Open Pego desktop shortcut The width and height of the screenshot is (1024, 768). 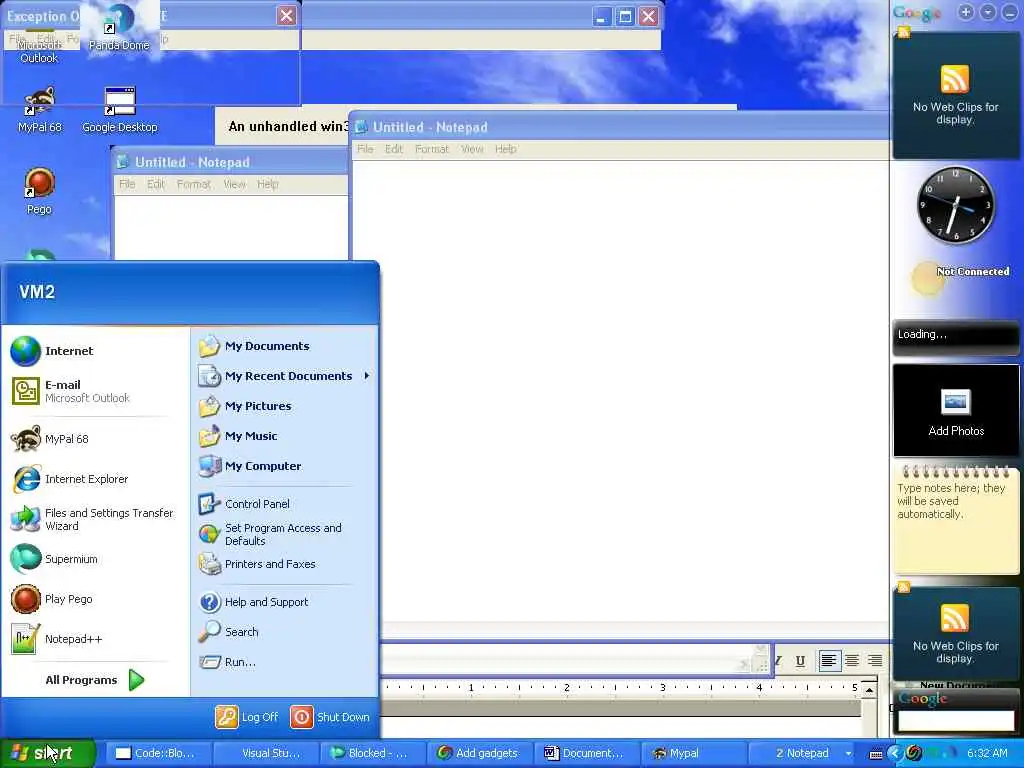pyautogui.click(x=39, y=191)
